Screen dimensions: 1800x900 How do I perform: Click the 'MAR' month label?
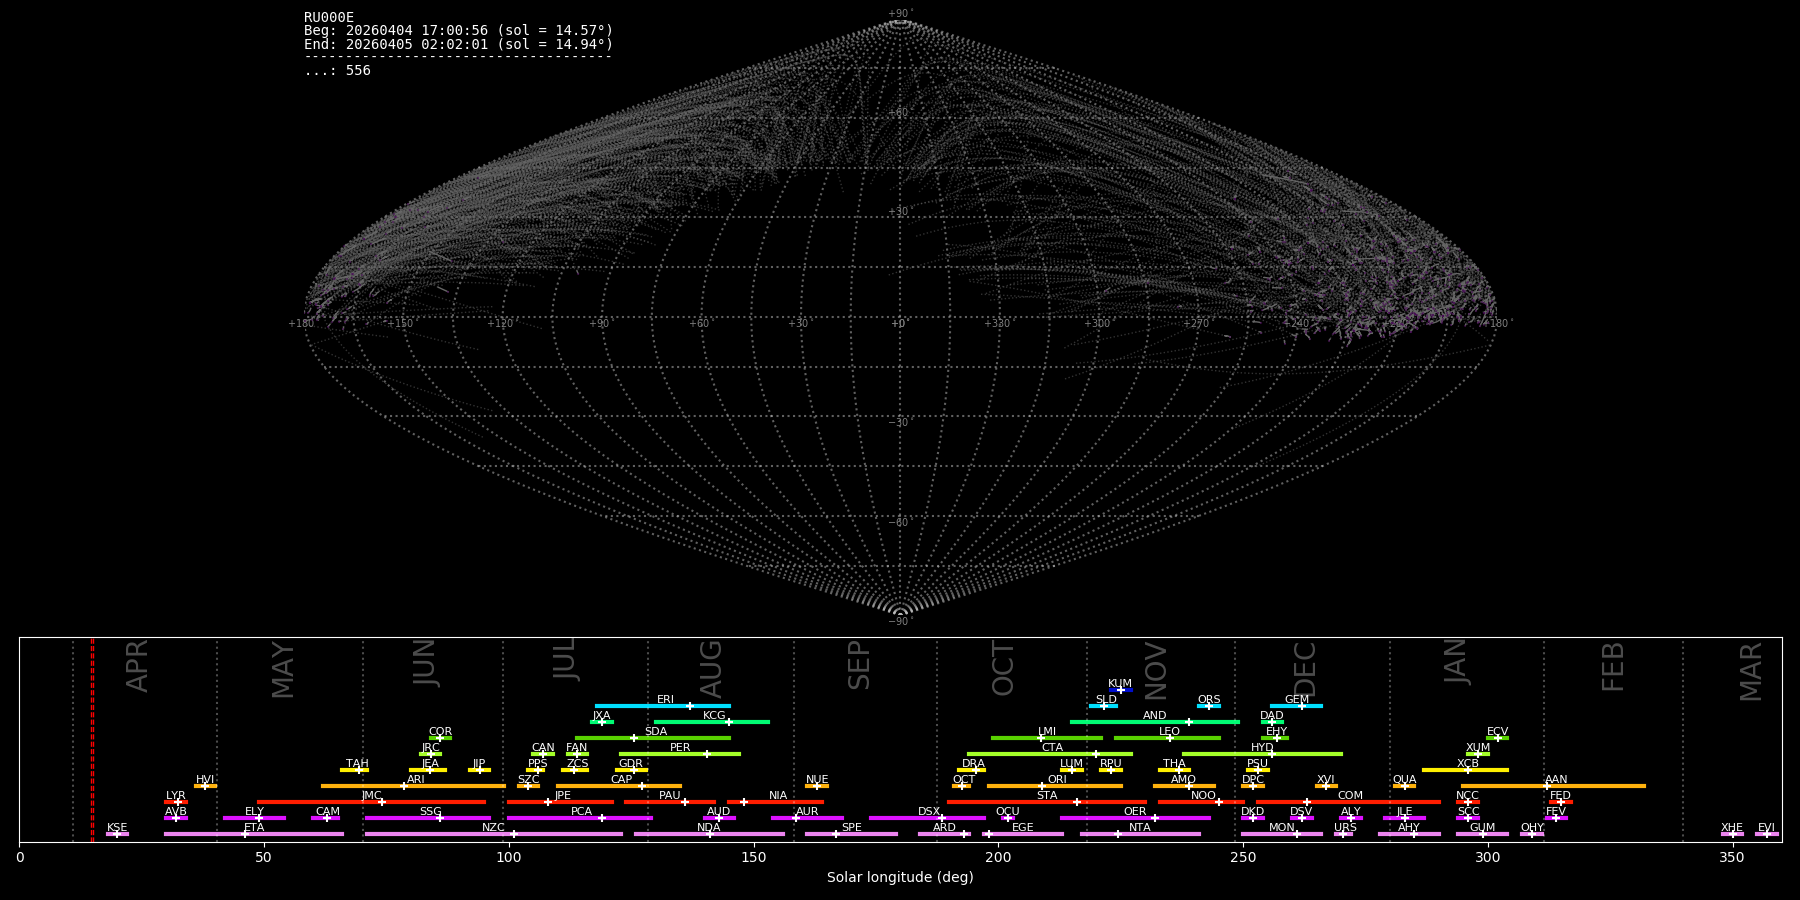1751,672
